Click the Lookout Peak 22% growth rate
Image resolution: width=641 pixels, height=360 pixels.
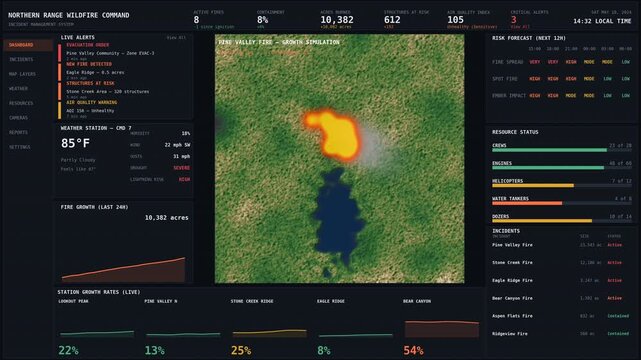pos(68,351)
